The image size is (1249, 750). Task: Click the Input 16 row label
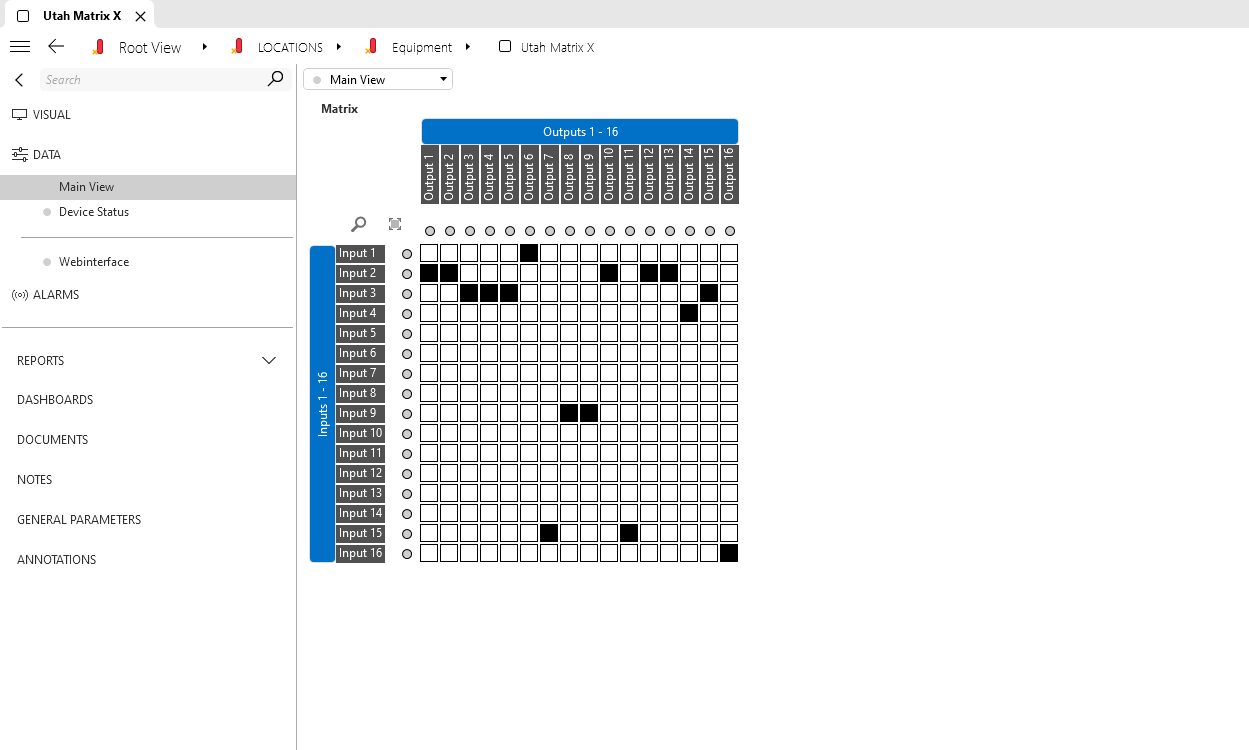(360, 554)
